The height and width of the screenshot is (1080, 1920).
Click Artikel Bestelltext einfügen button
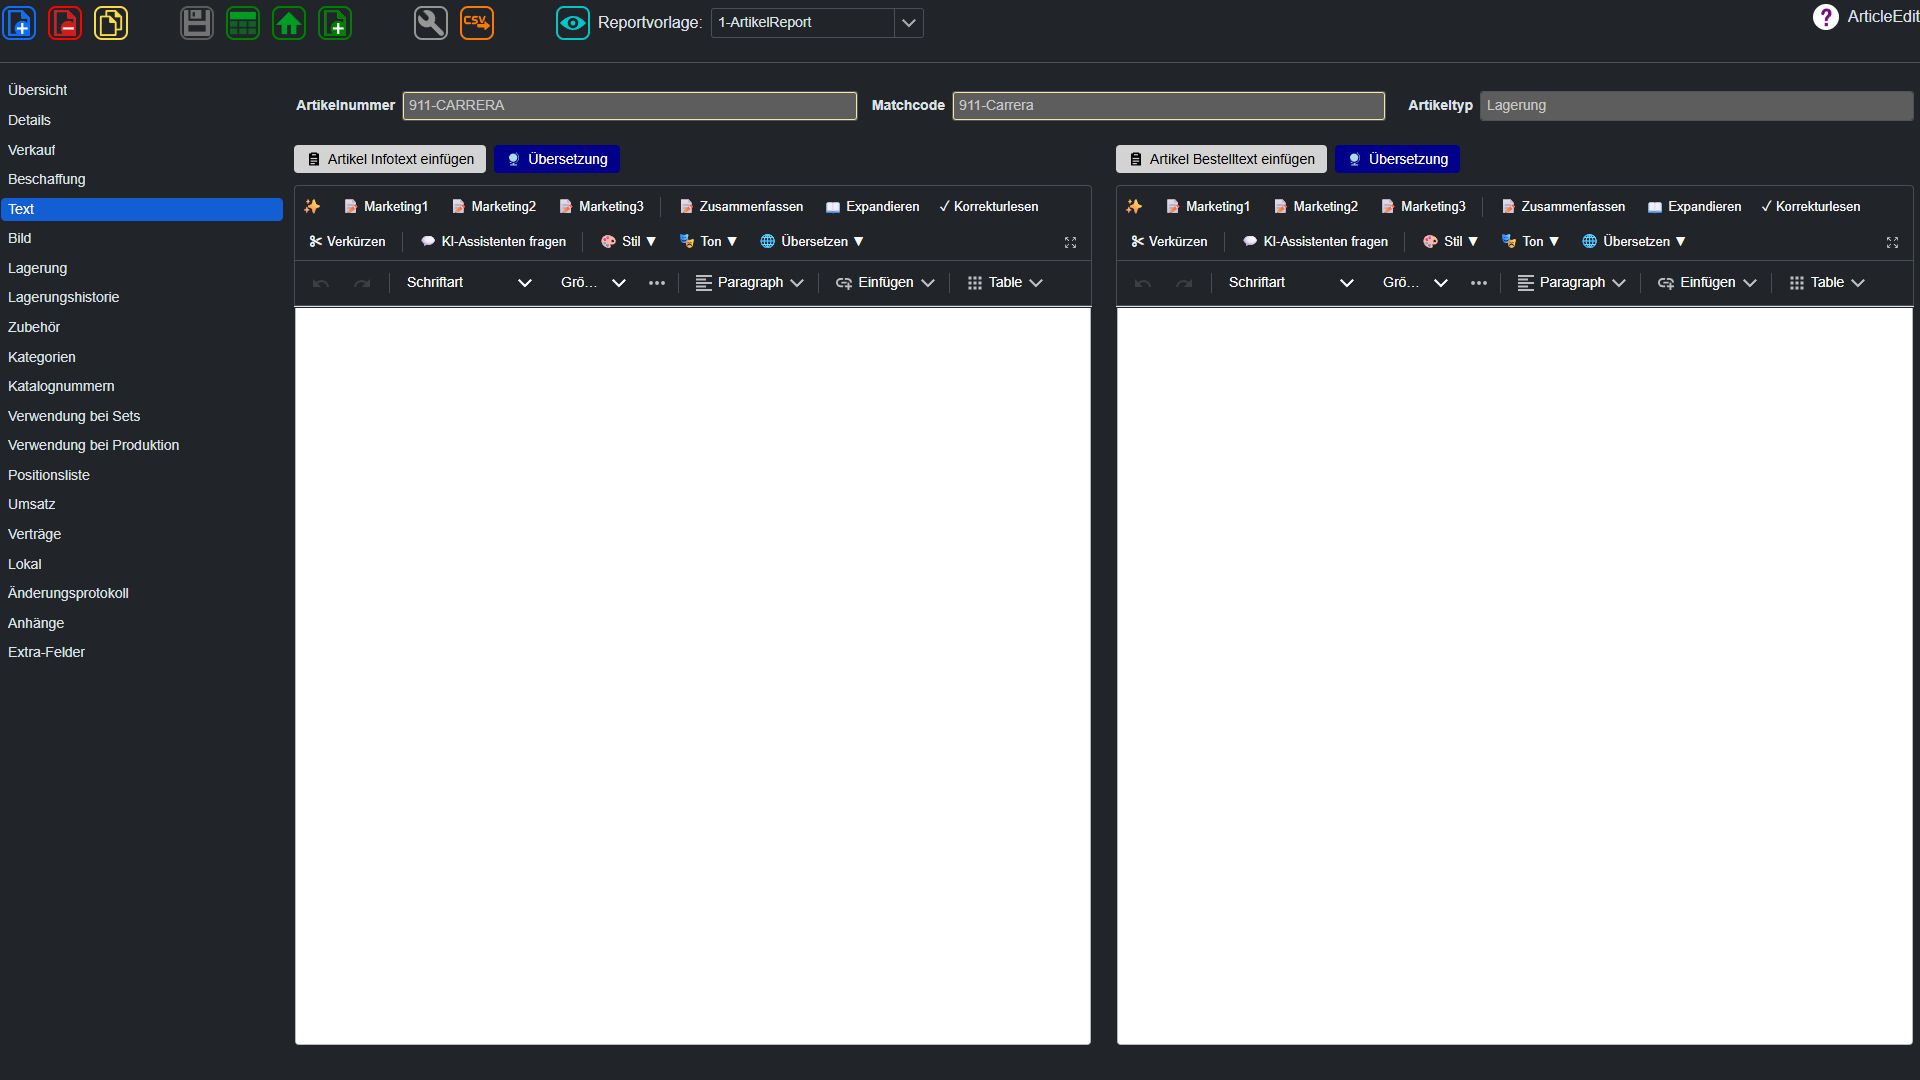pos(1221,159)
